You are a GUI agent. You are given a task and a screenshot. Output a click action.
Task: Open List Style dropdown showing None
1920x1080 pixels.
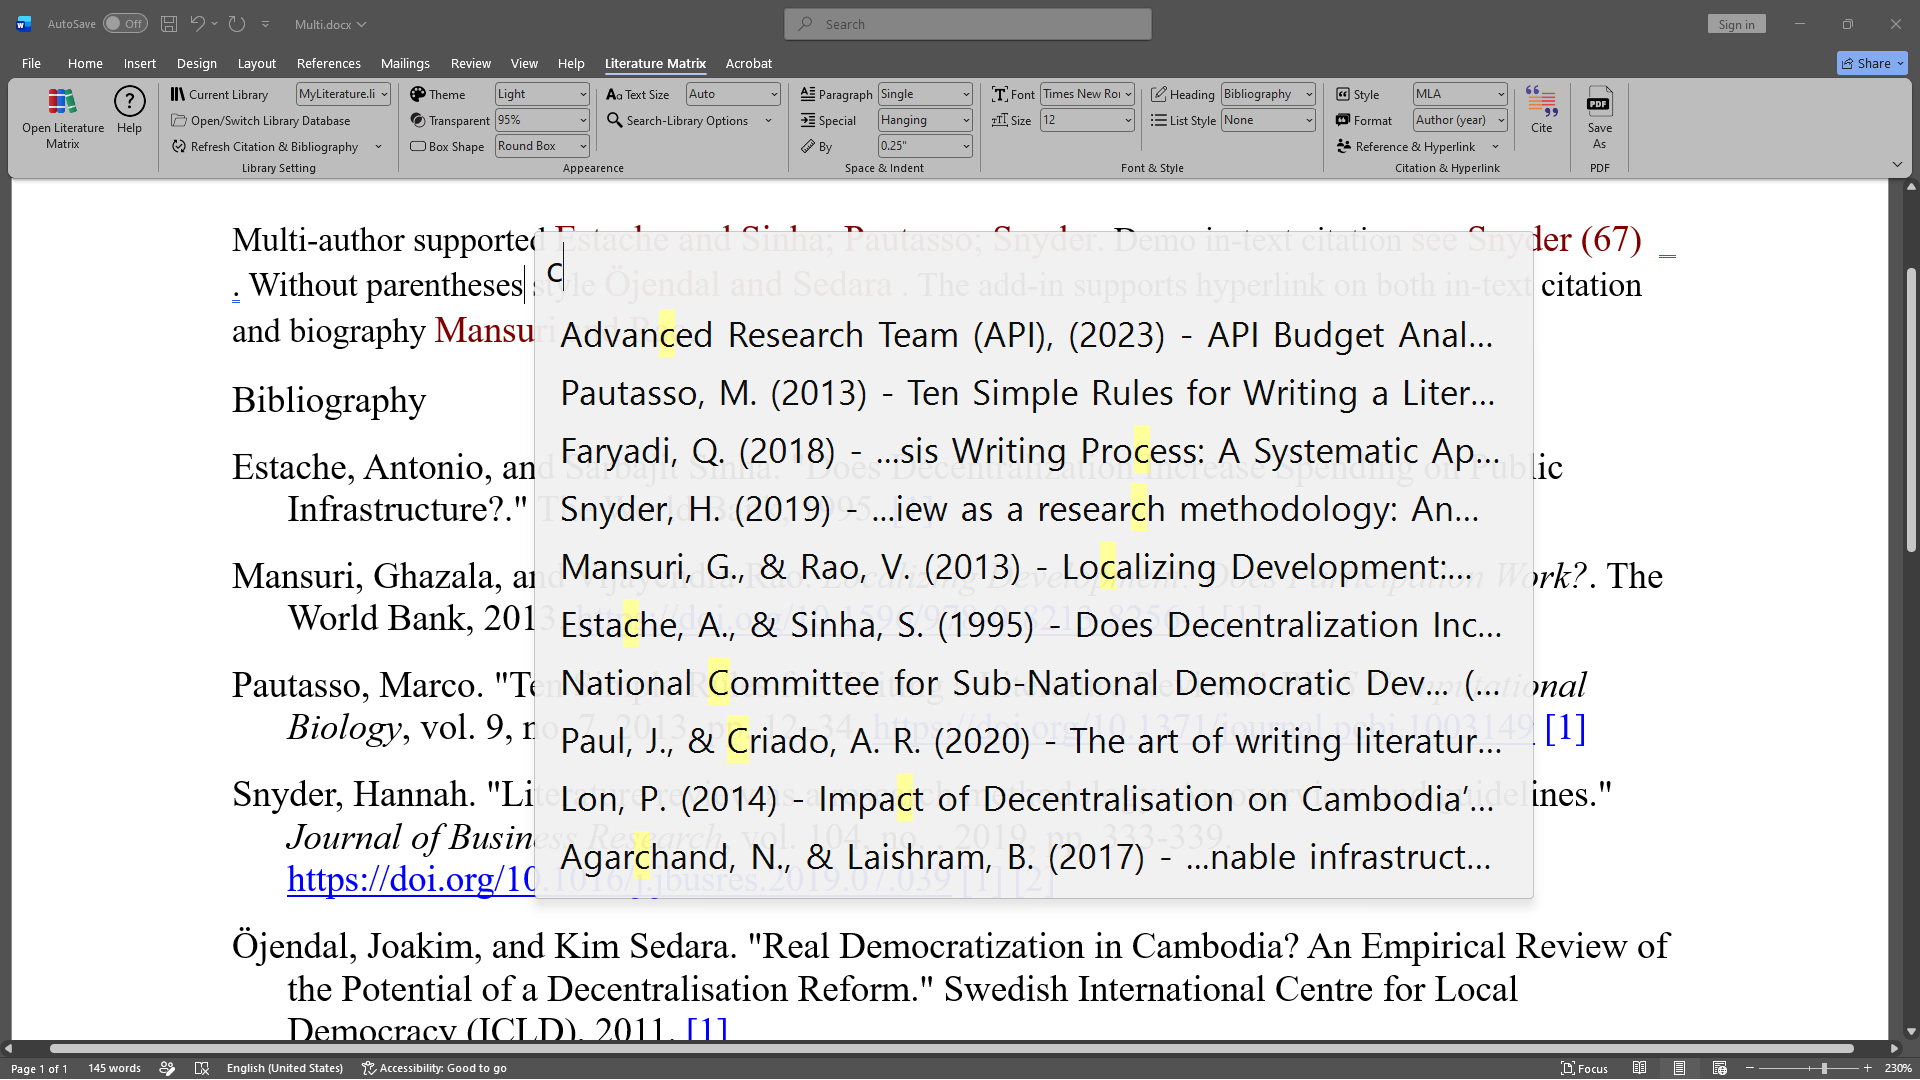[x=1268, y=120]
